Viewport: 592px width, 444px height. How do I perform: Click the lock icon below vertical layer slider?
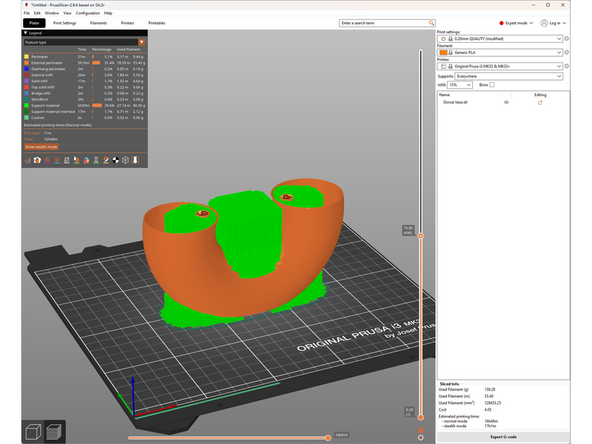coord(420,430)
